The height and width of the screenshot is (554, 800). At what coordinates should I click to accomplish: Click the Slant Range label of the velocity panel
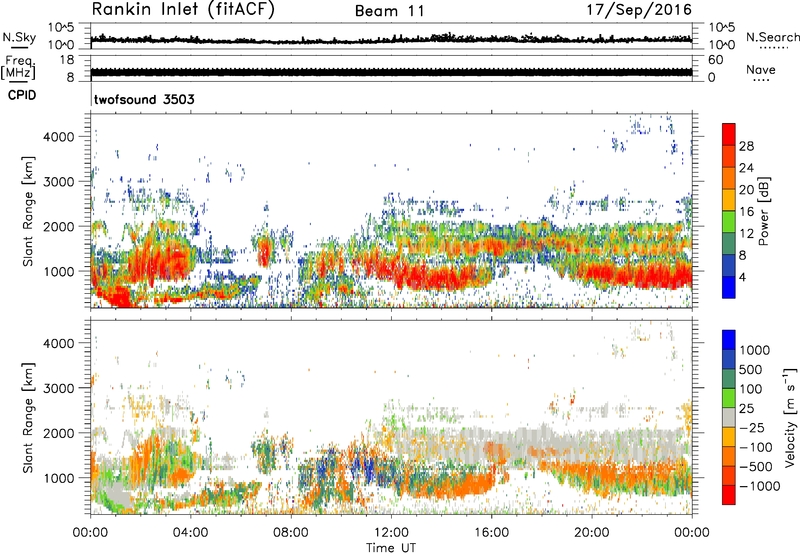coord(28,417)
